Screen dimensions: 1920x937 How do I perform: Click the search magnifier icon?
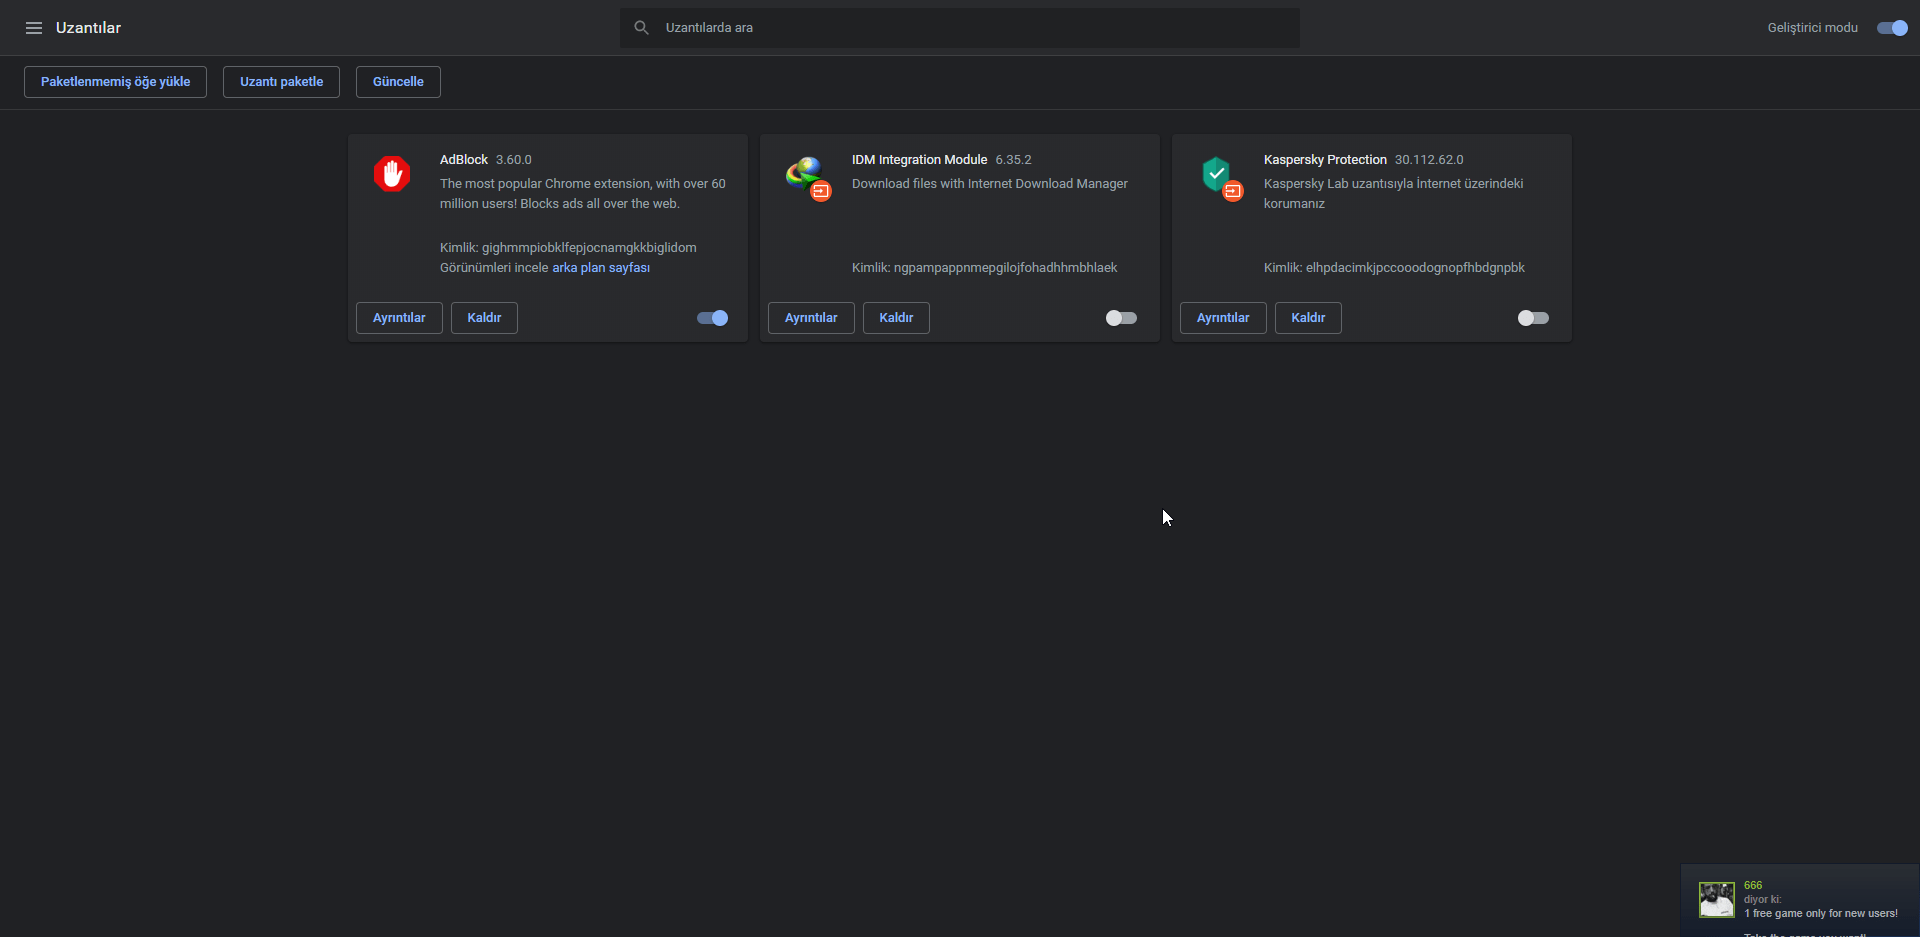[x=642, y=28]
